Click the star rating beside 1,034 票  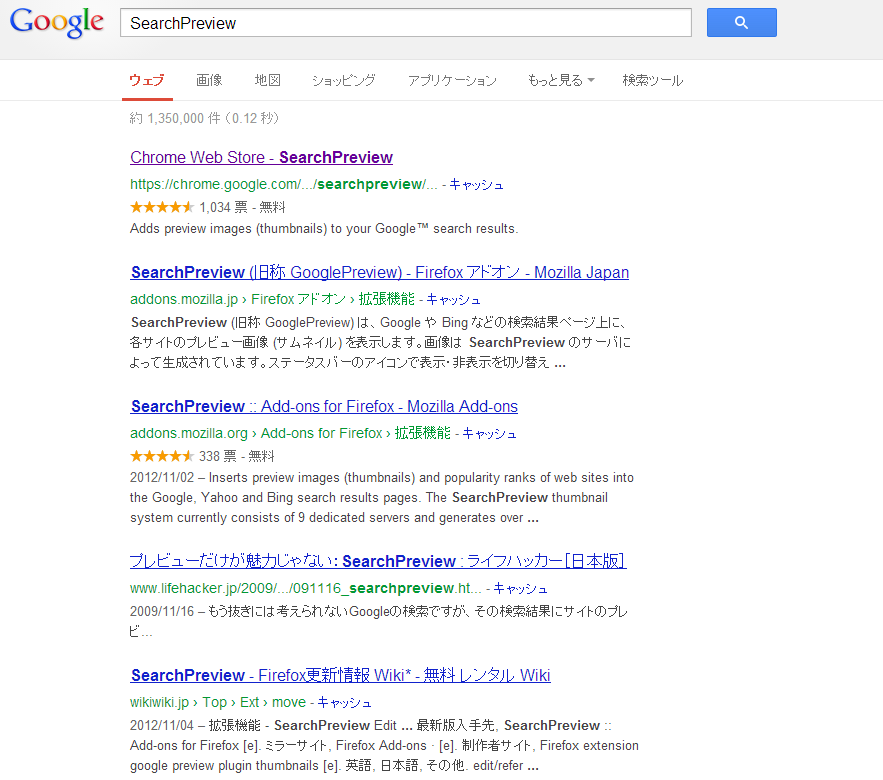[x=162, y=207]
